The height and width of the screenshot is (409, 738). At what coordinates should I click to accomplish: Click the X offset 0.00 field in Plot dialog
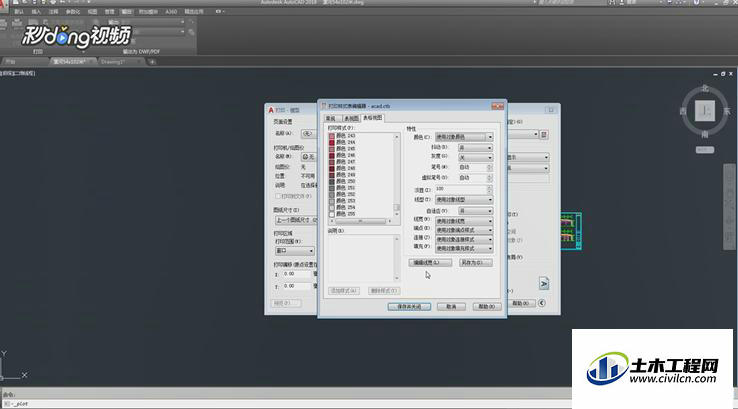297,274
